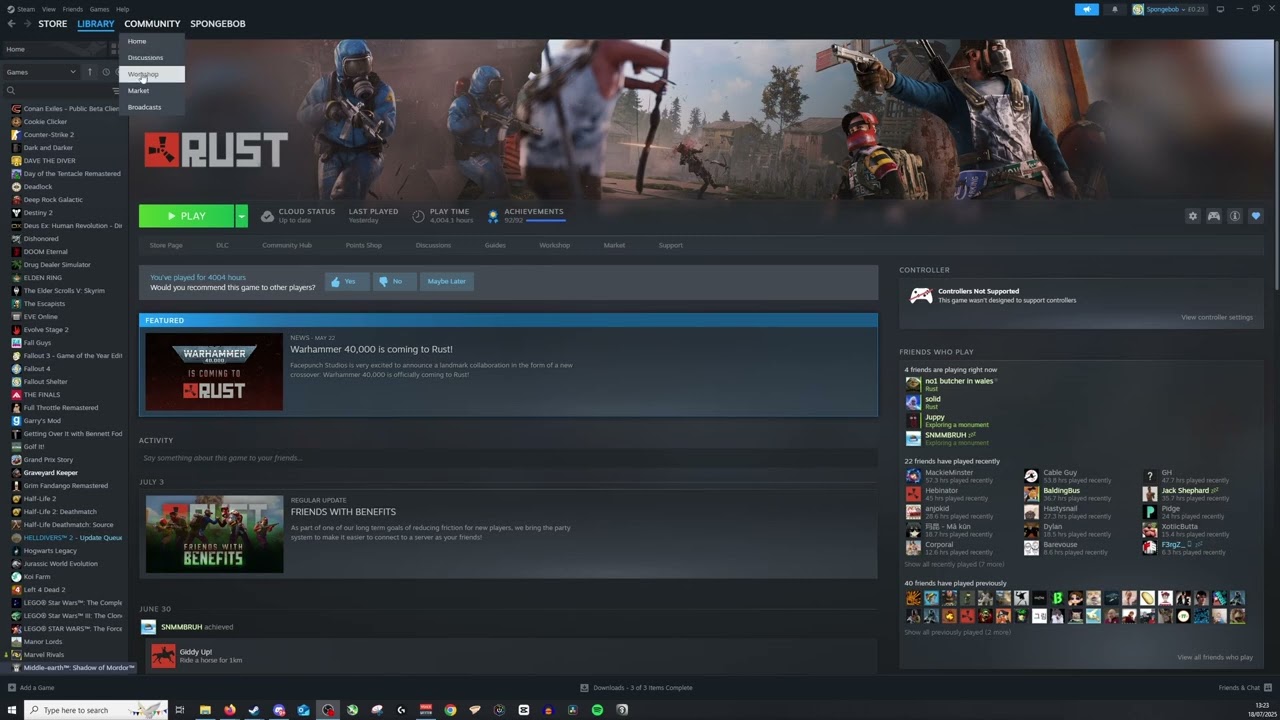The width and height of the screenshot is (1280, 720).
Task: Click the thumbs-down No recommendation
Action: pyautogui.click(x=392, y=282)
